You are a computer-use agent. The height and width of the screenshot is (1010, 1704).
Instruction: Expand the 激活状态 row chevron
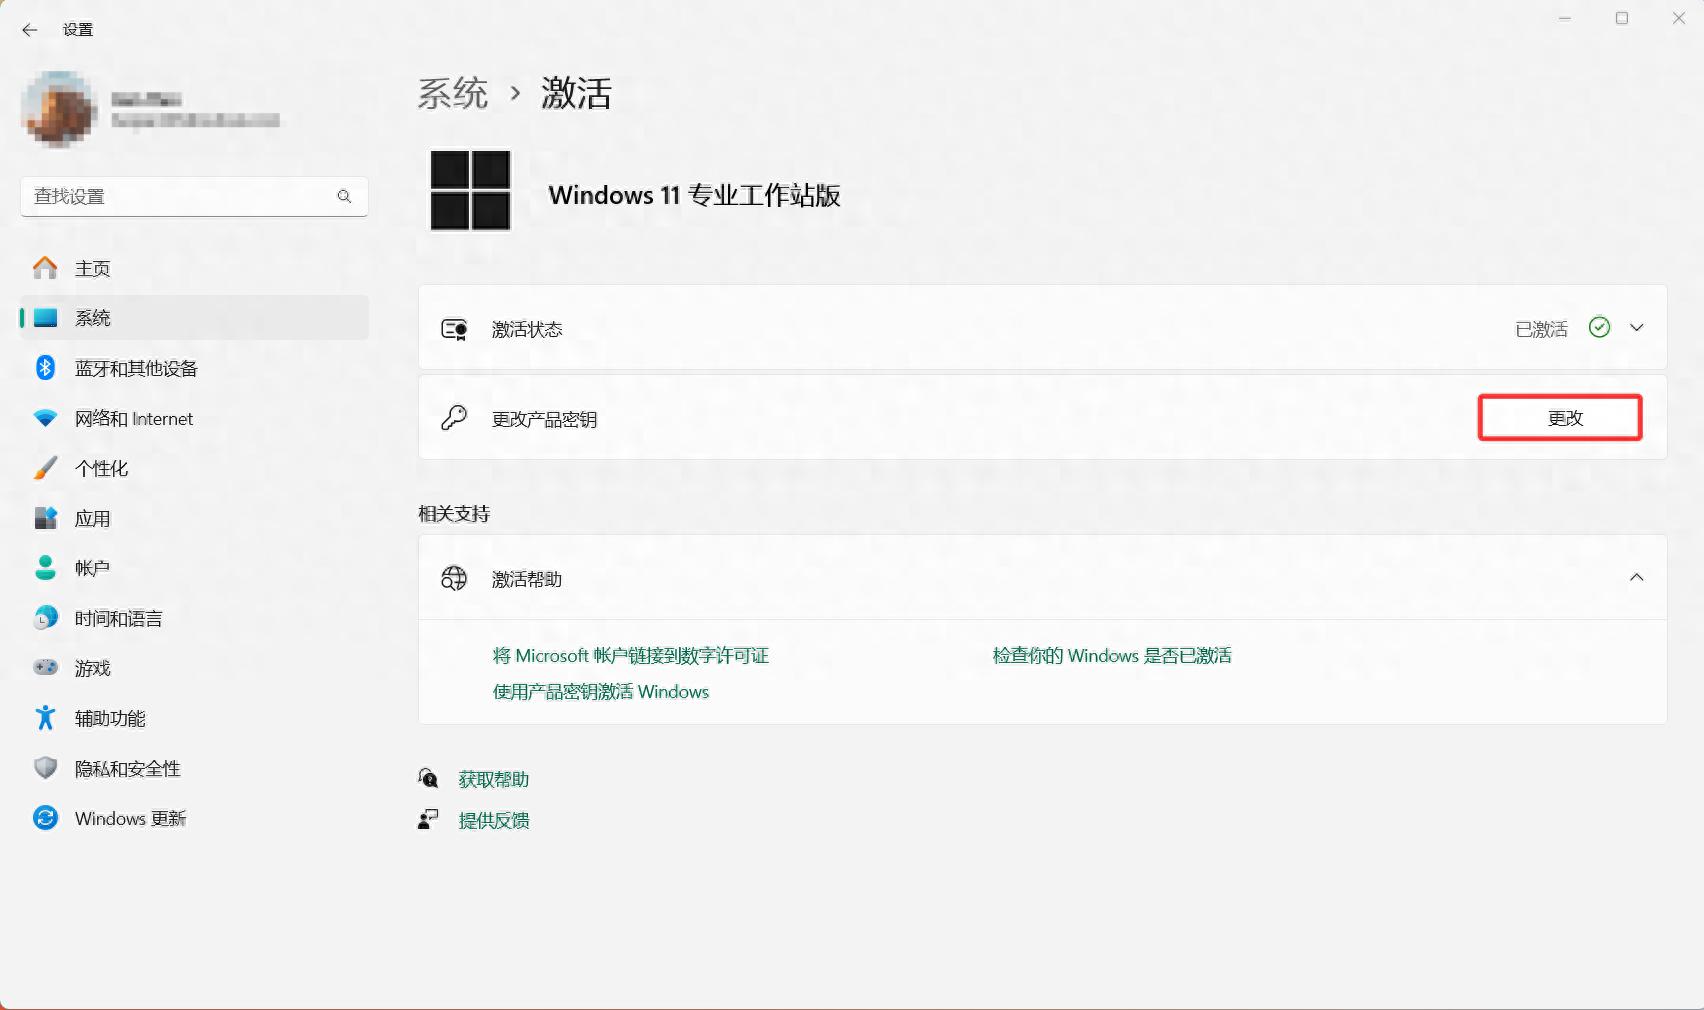[1636, 328]
